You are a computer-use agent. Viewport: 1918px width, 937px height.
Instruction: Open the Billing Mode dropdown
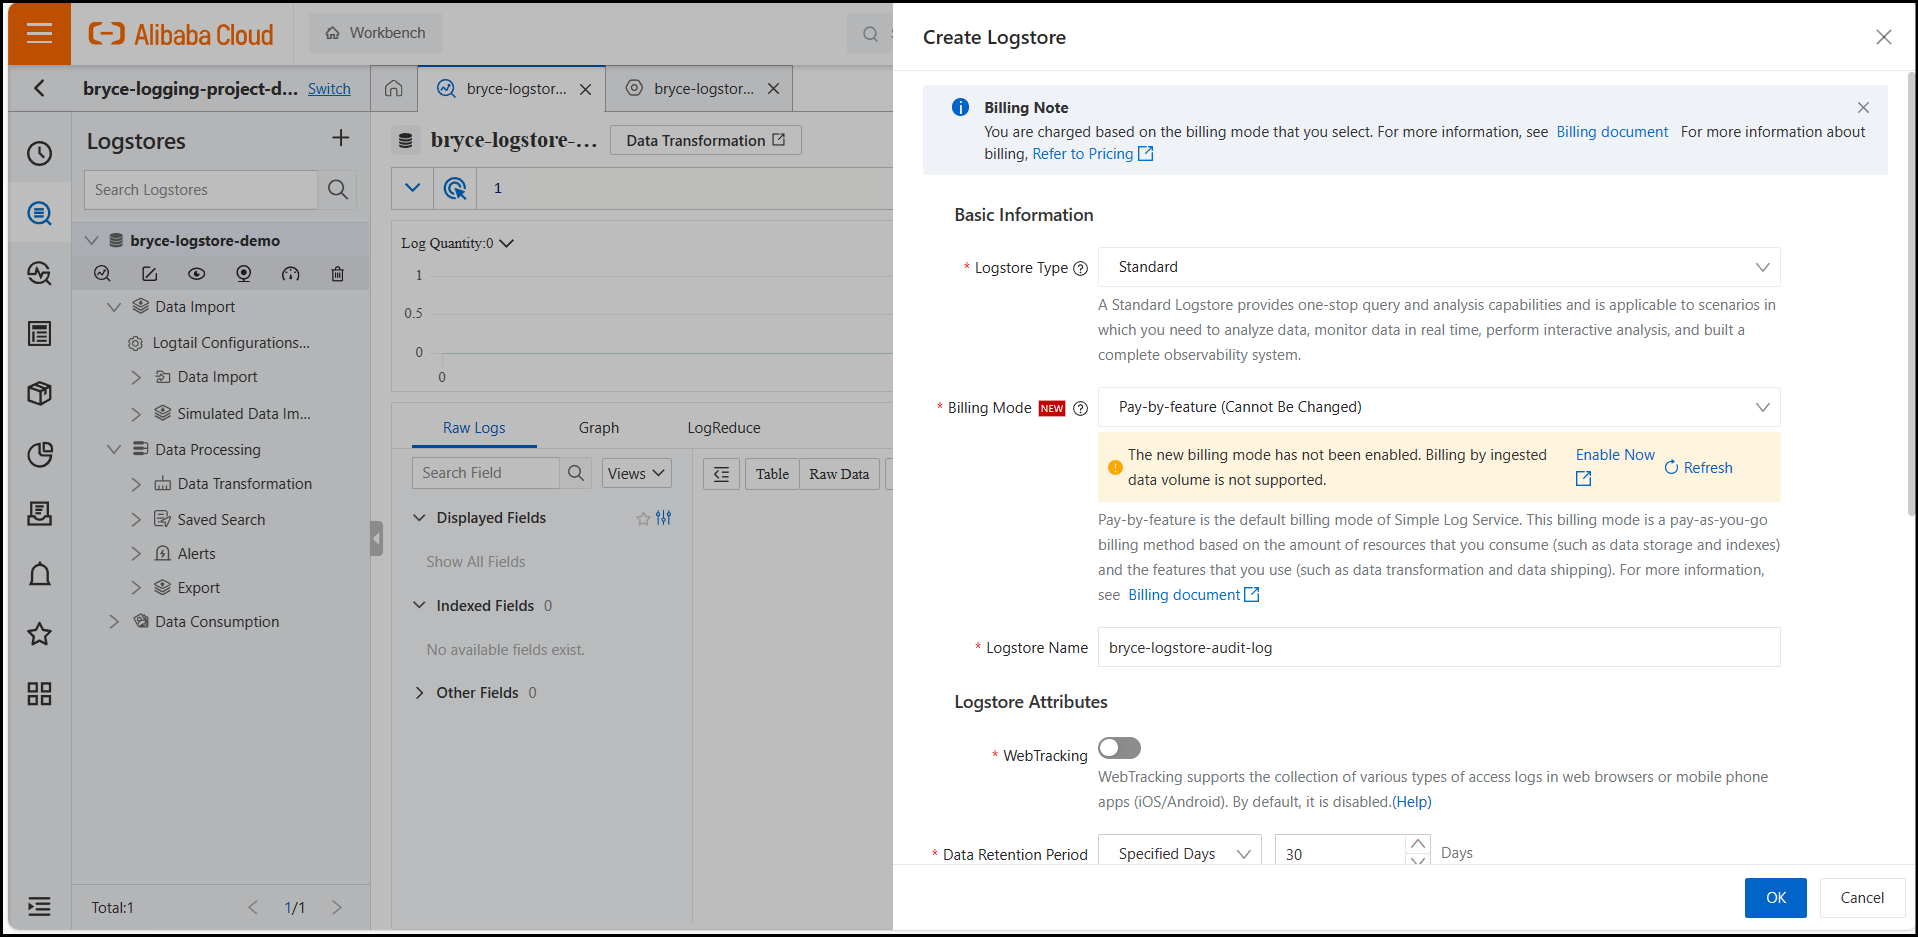[x=1438, y=407]
